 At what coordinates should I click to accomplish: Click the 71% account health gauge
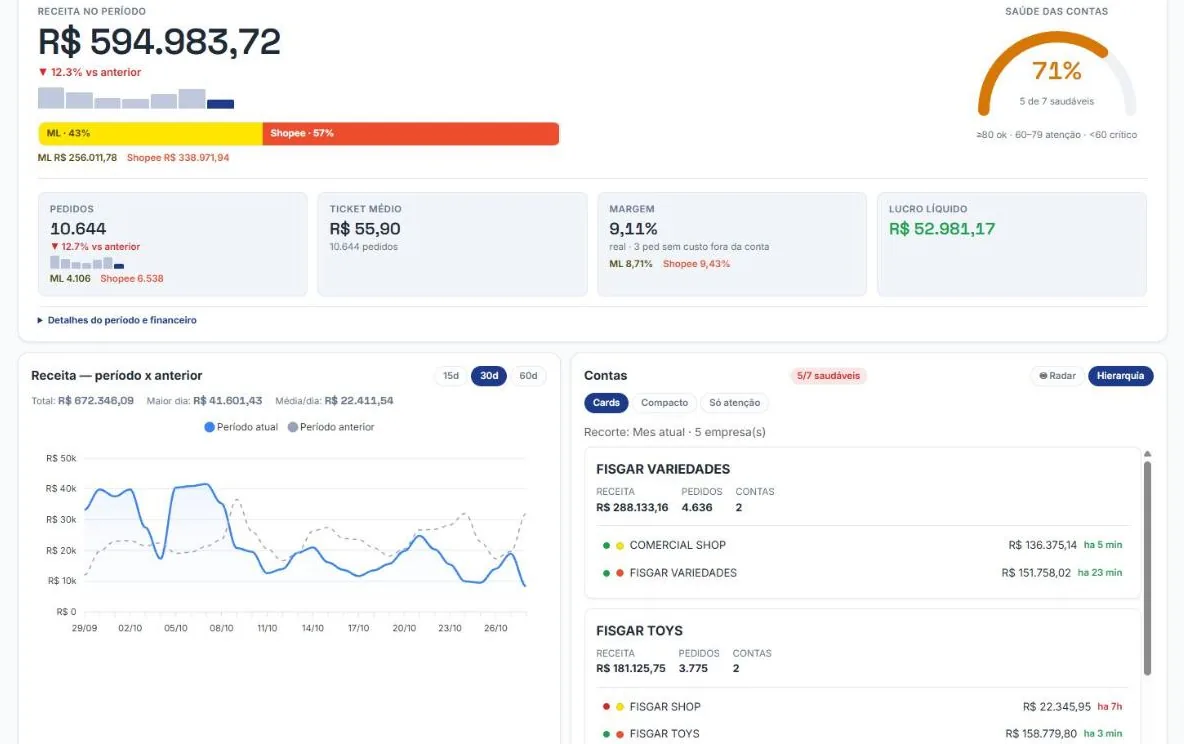point(1056,74)
